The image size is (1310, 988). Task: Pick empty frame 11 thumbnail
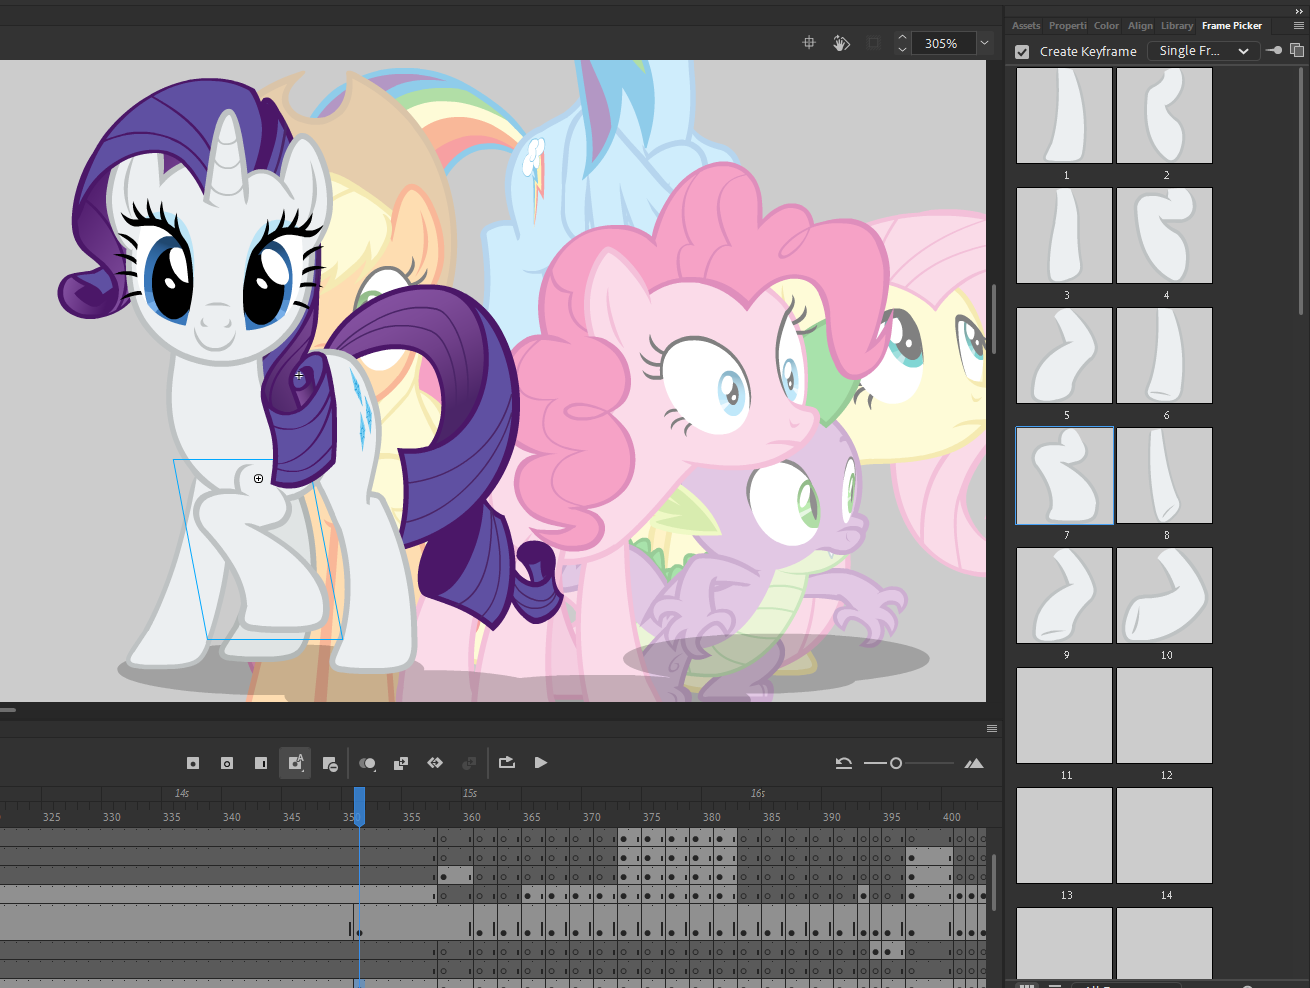(x=1065, y=715)
